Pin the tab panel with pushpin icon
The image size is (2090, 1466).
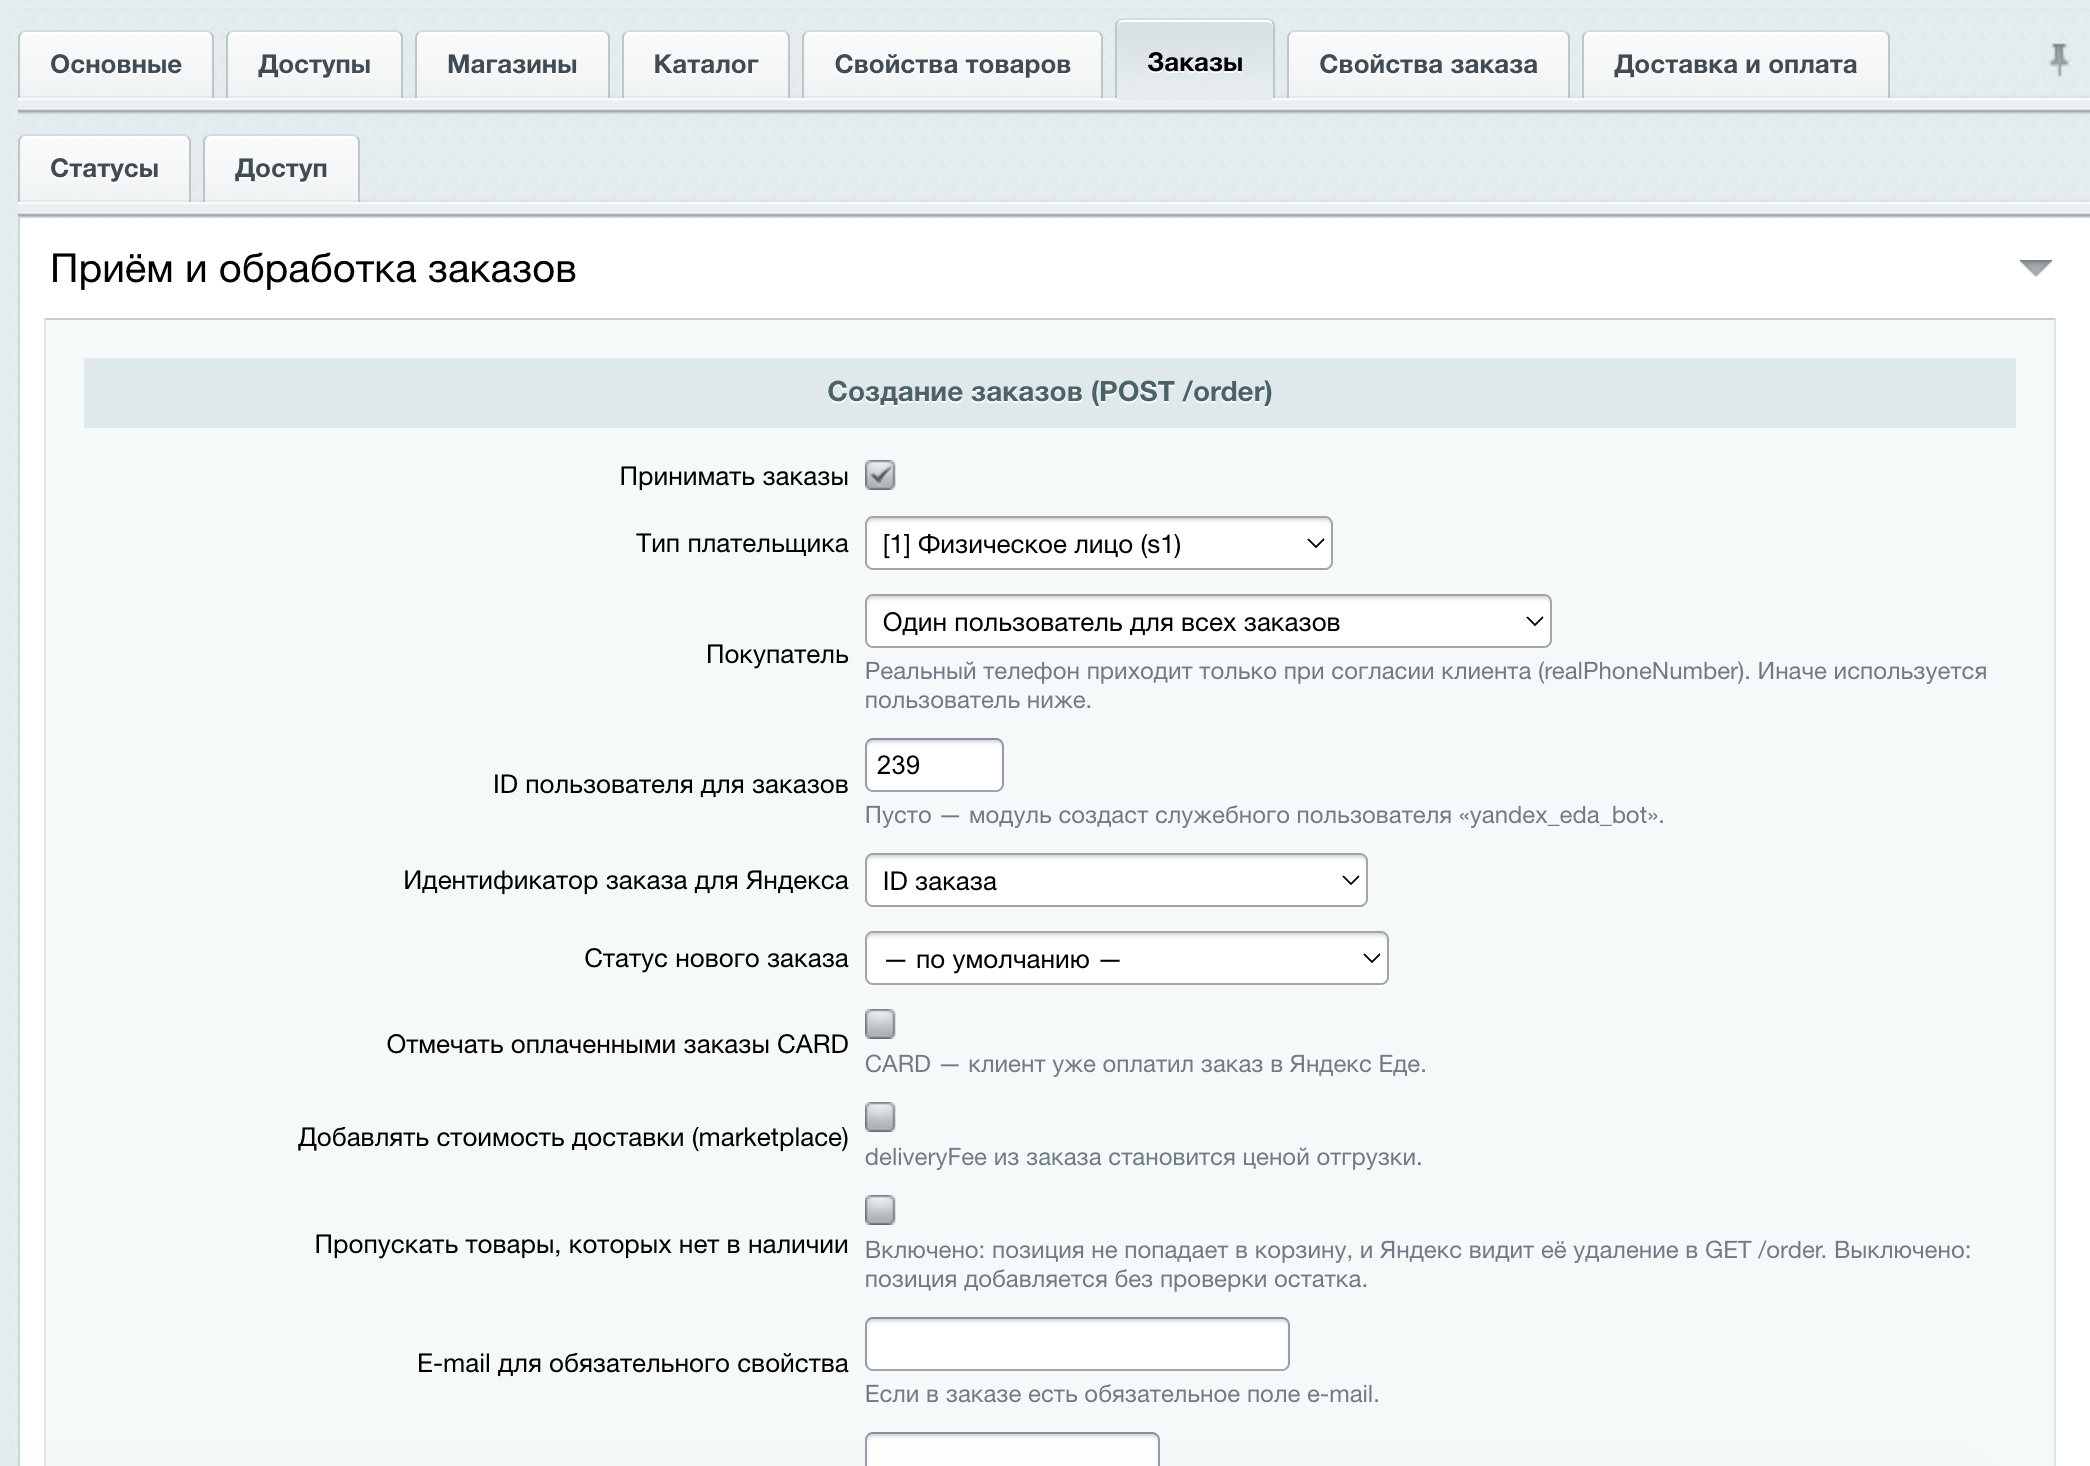(2058, 60)
